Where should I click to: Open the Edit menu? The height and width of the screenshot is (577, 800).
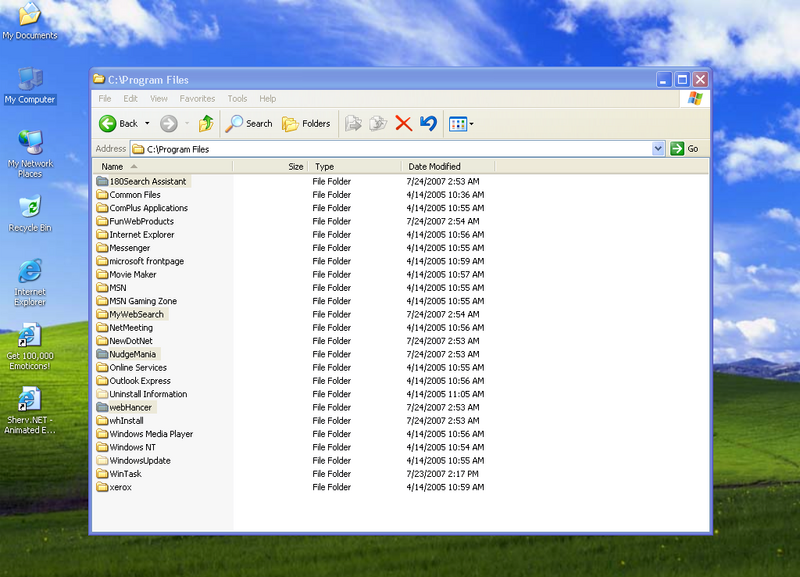pos(130,98)
